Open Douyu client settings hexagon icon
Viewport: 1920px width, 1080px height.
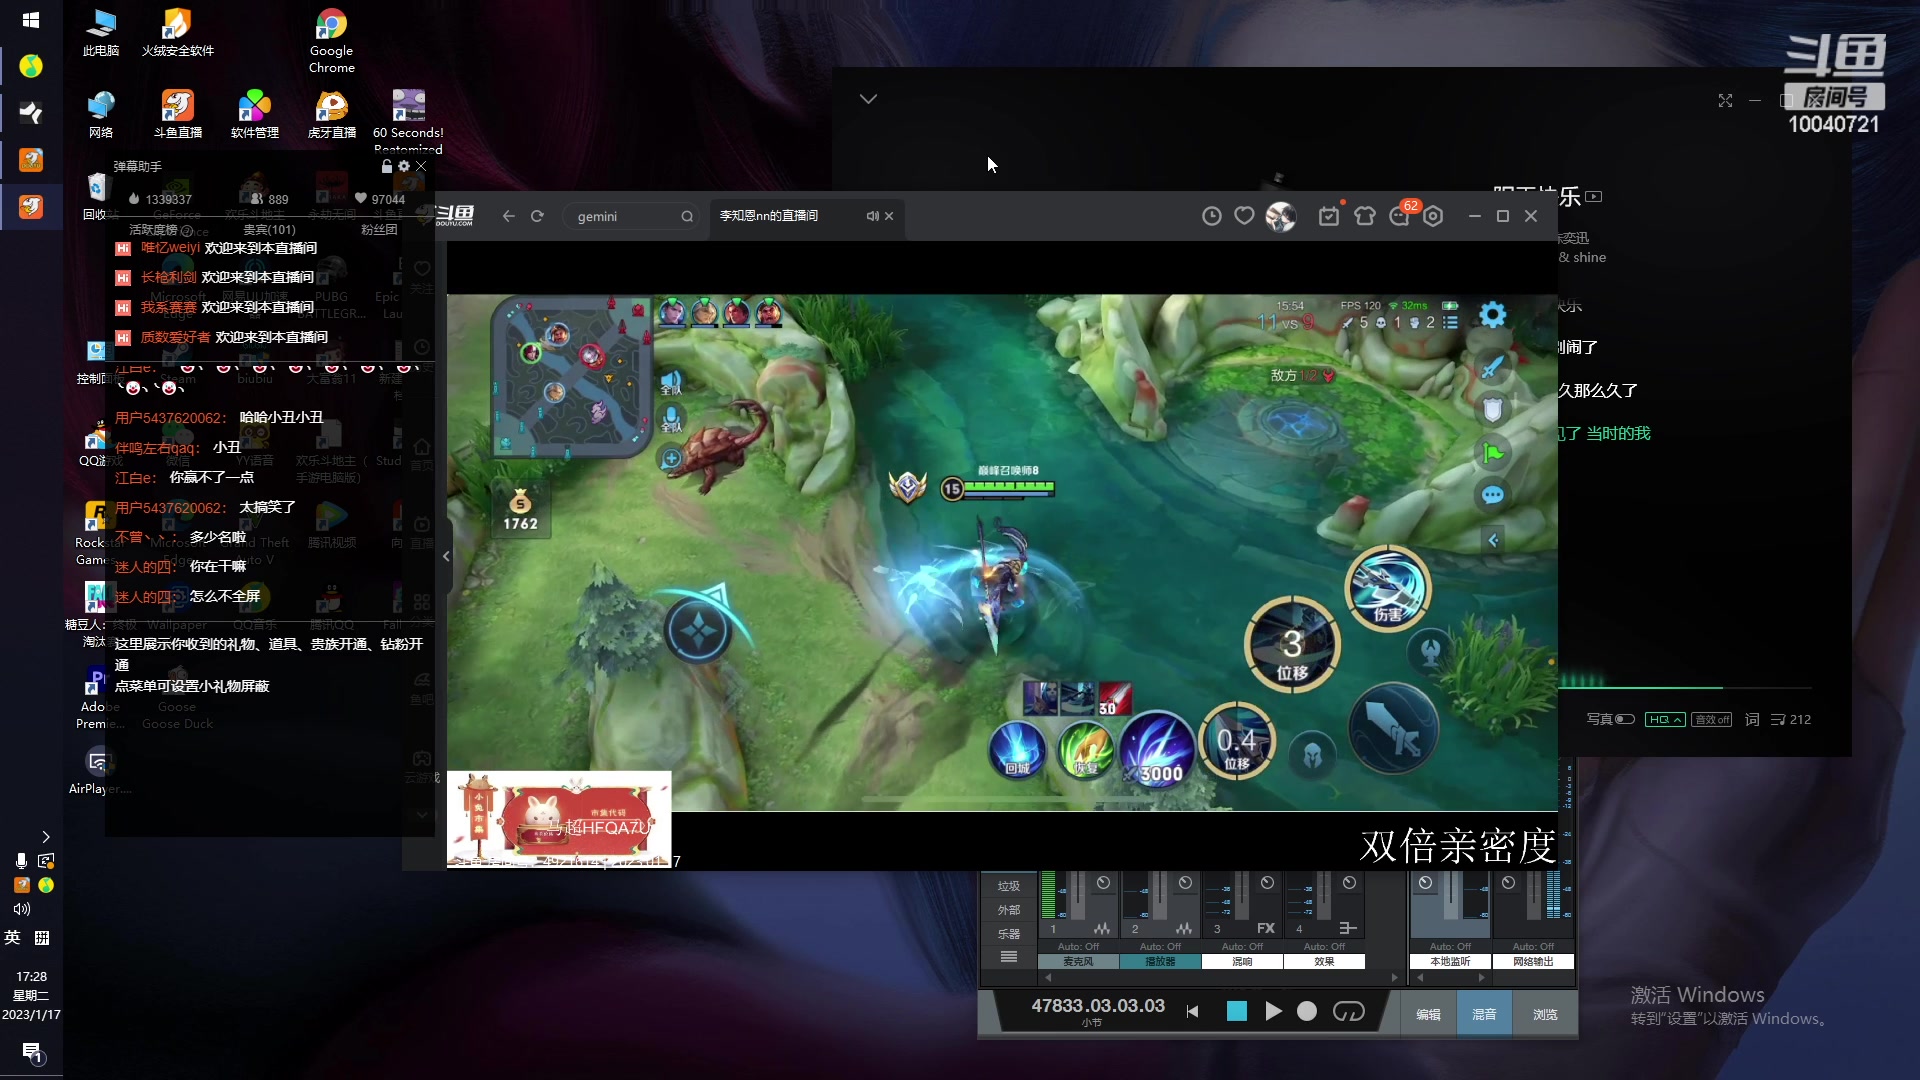(1433, 216)
